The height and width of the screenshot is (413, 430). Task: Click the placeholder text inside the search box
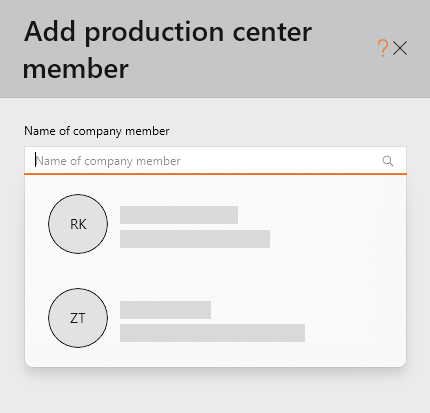pyautogui.click(x=108, y=161)
